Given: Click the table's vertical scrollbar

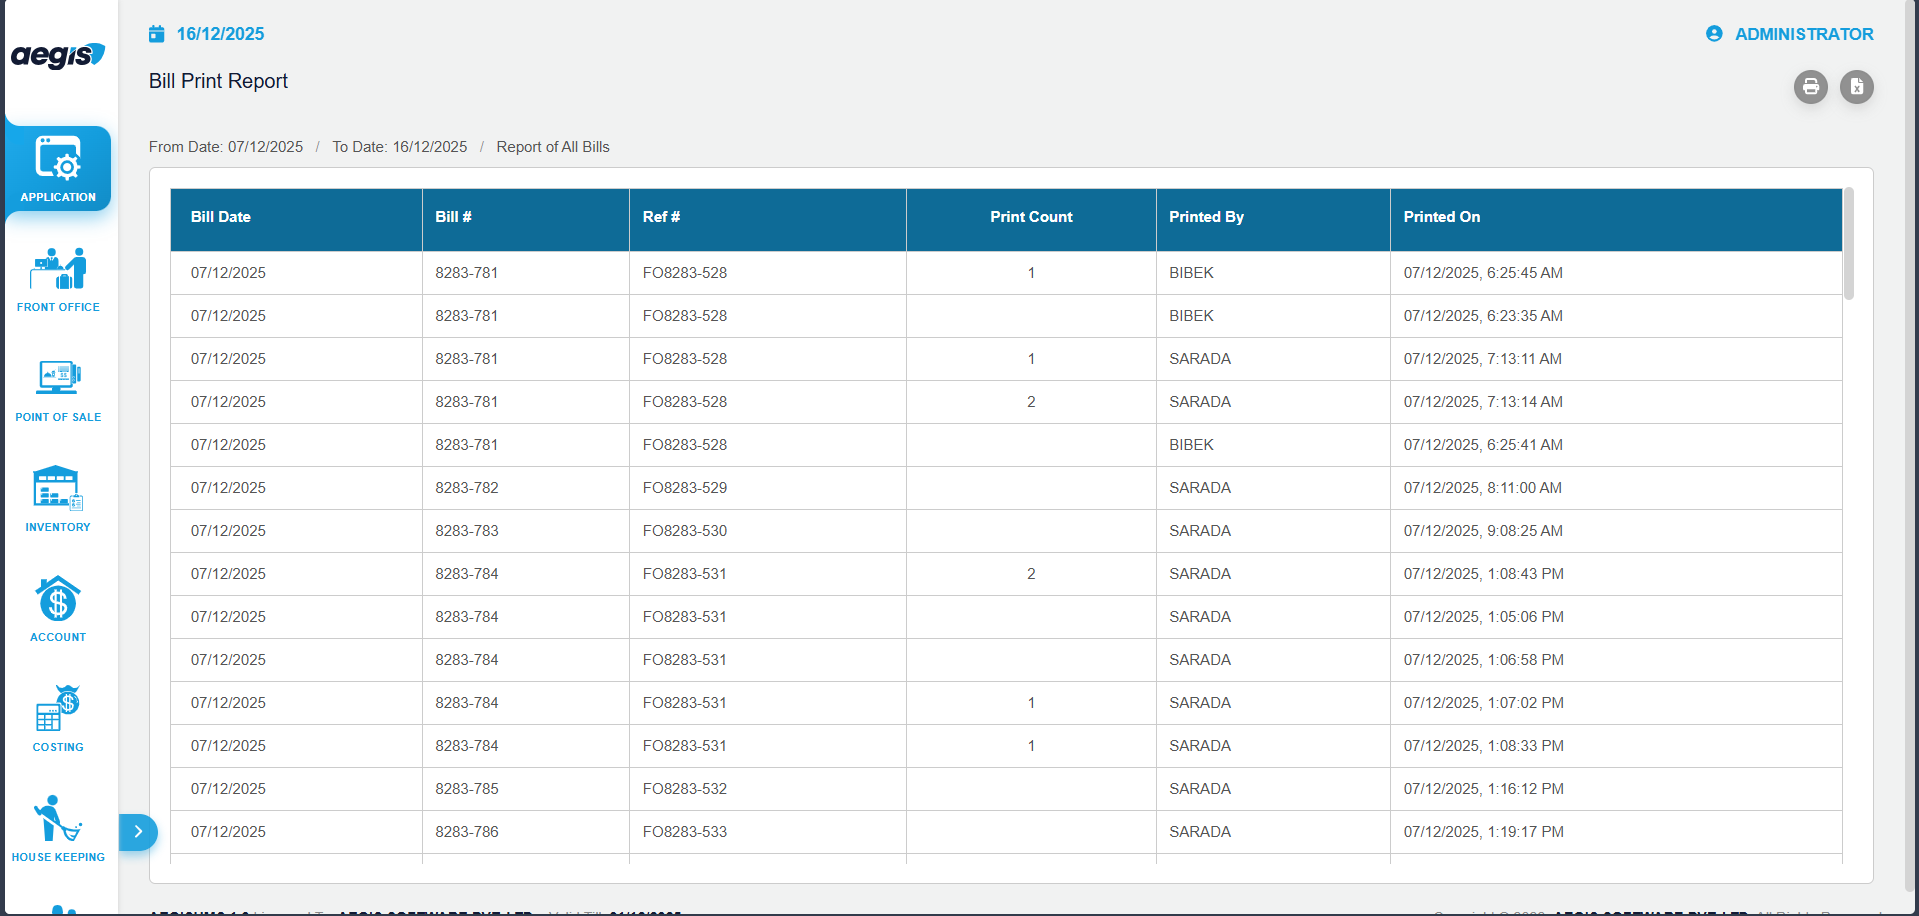Looking at the screenshot, I should tap(1848, 245).
